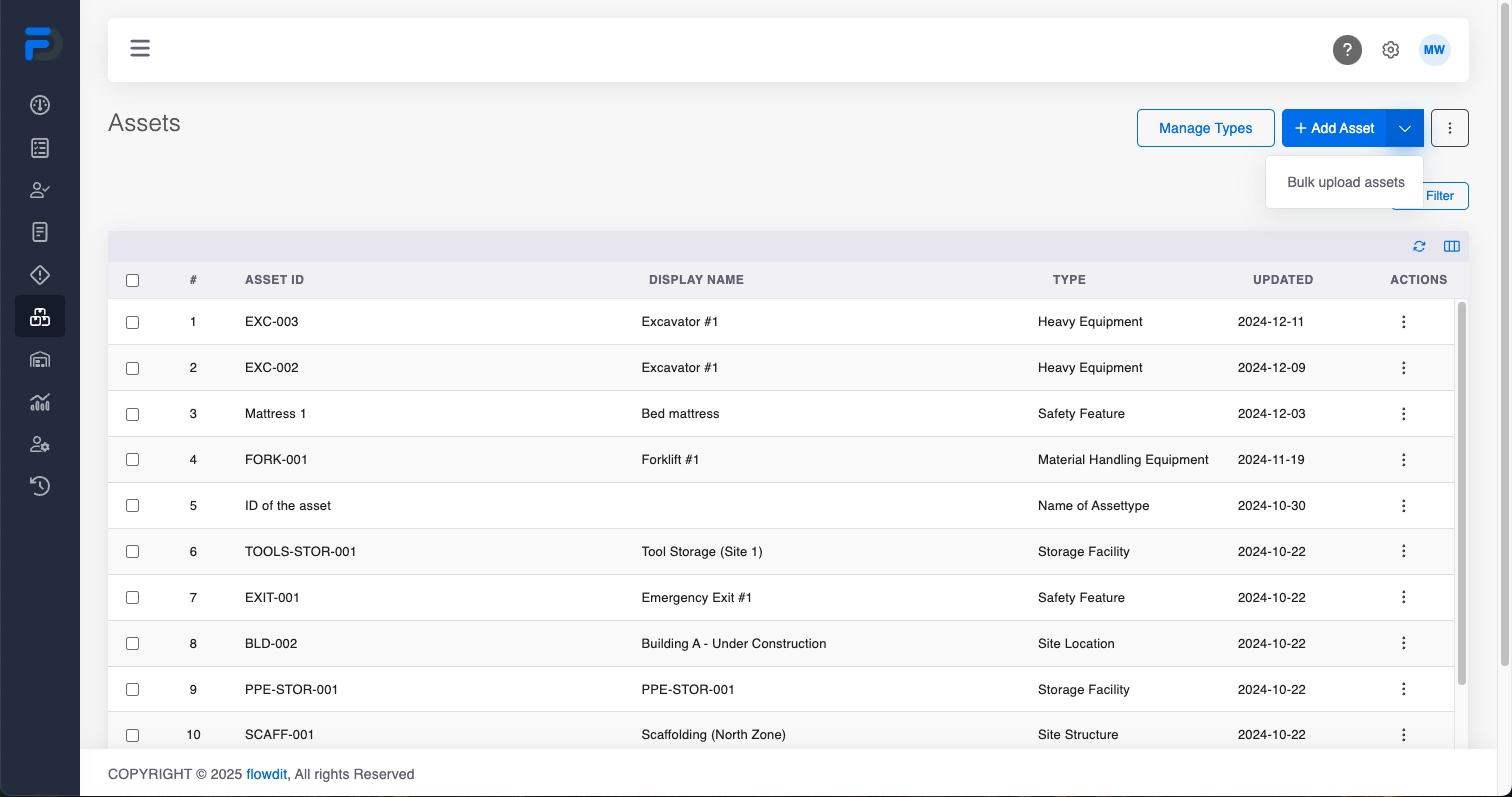Open the history clock icon in sidebar
Image resolution: width=1512 pixels, height=797 pixels.
(x=40, y=486)
